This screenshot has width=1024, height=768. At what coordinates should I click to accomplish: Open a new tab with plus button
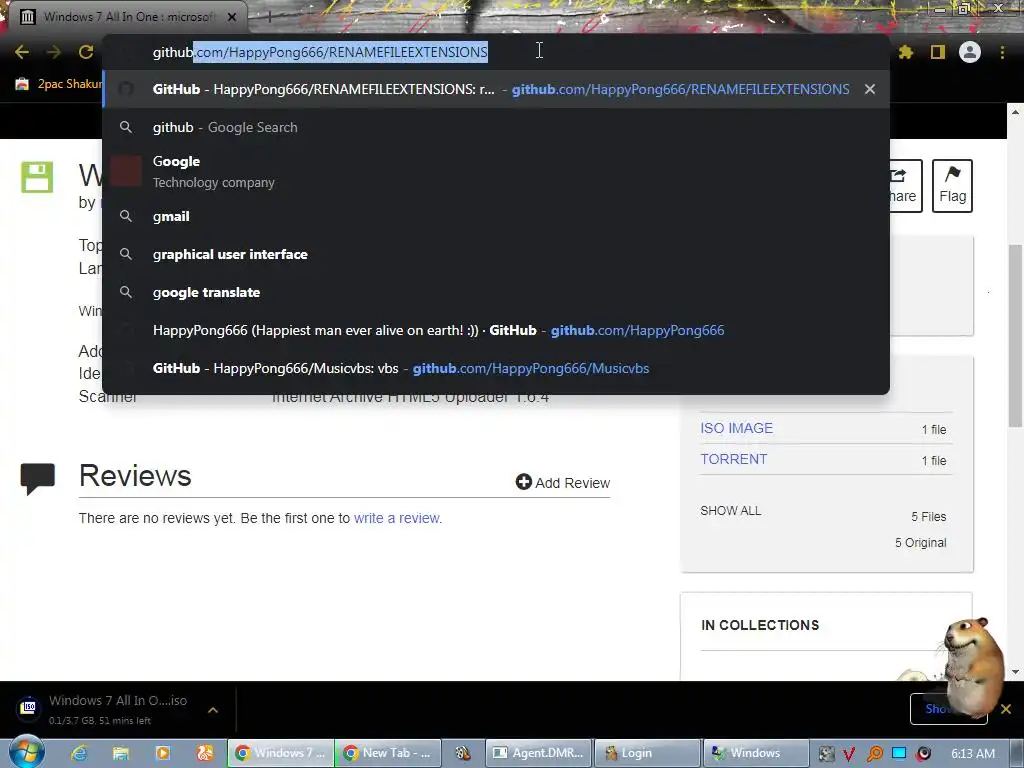[x=268, y=17]
